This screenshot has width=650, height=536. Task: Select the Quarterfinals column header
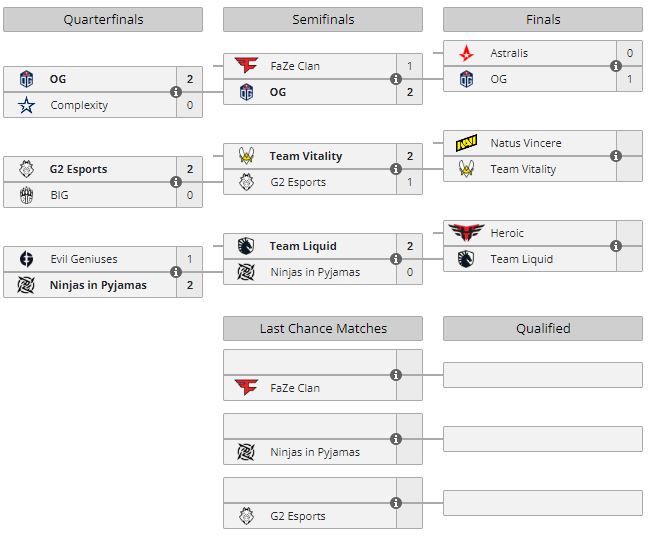[x=103, y=20]
